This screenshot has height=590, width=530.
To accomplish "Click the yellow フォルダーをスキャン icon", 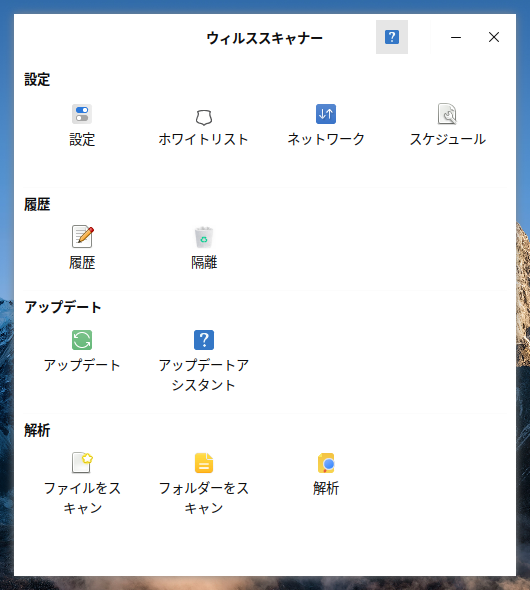I will coord(204,463).
